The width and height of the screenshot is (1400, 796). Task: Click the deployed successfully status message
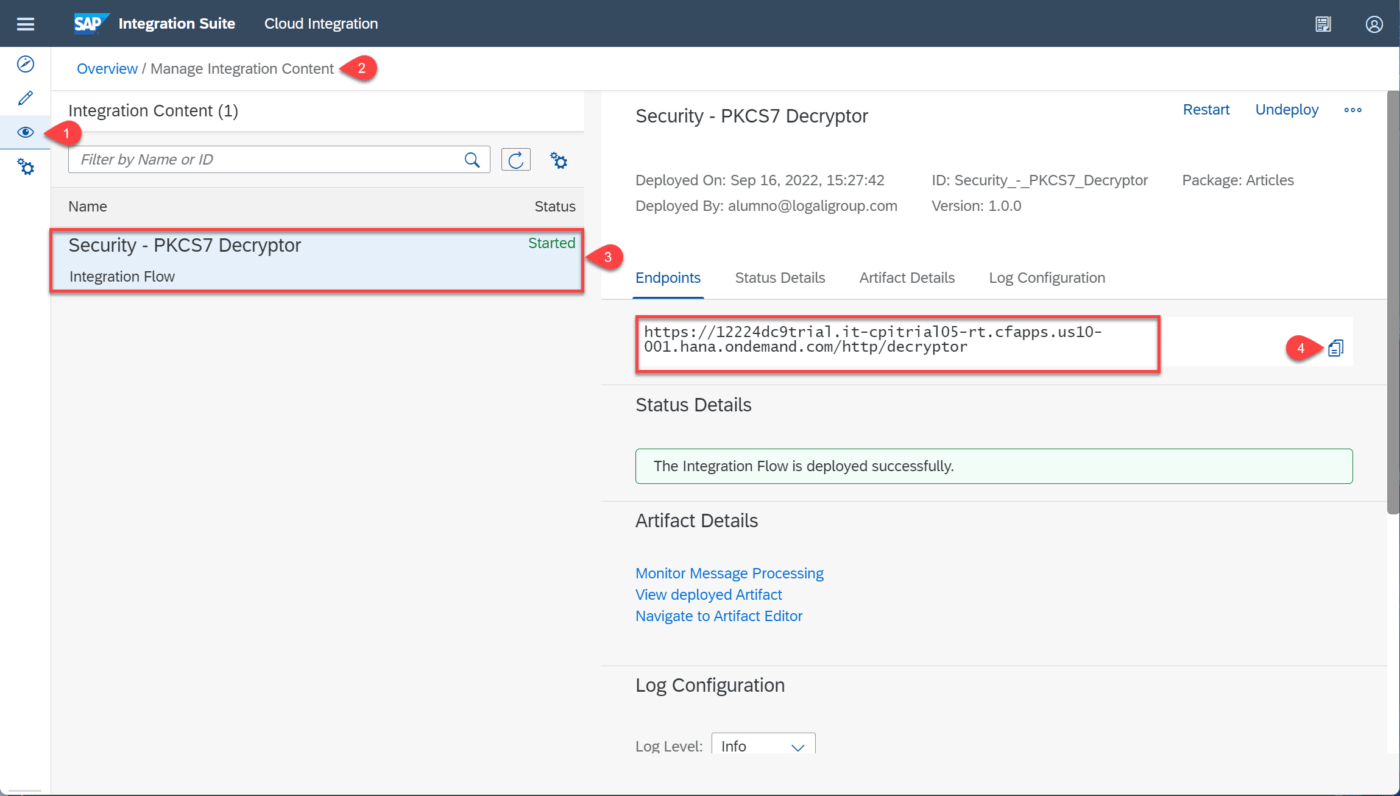coord(994,466)
